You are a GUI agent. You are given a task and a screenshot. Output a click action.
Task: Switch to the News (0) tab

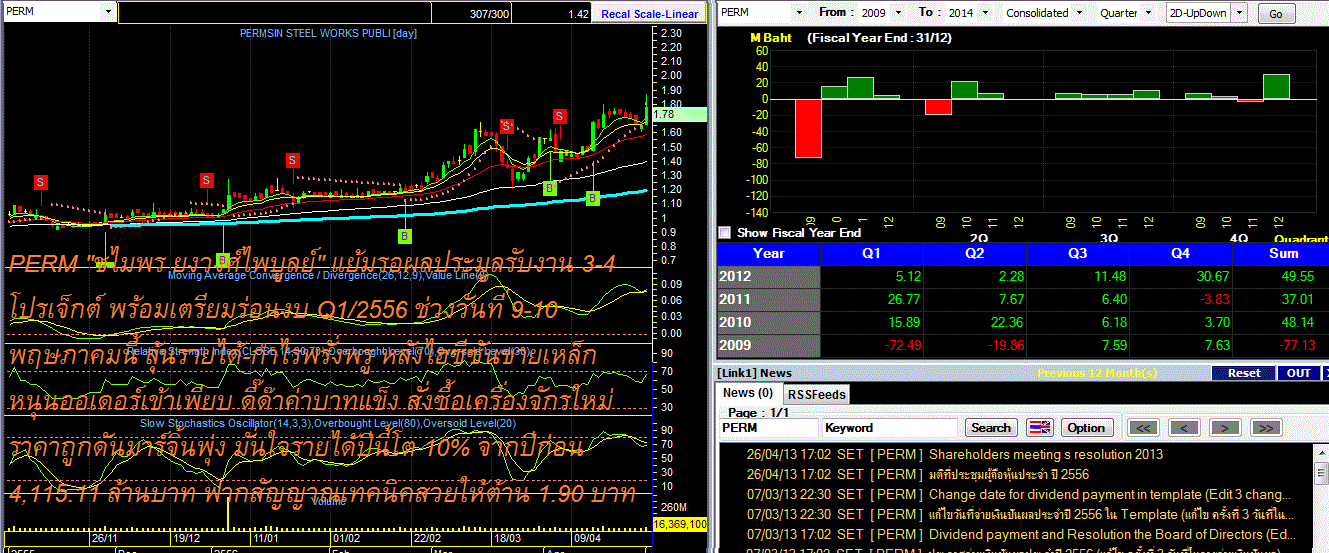(748, 393)
